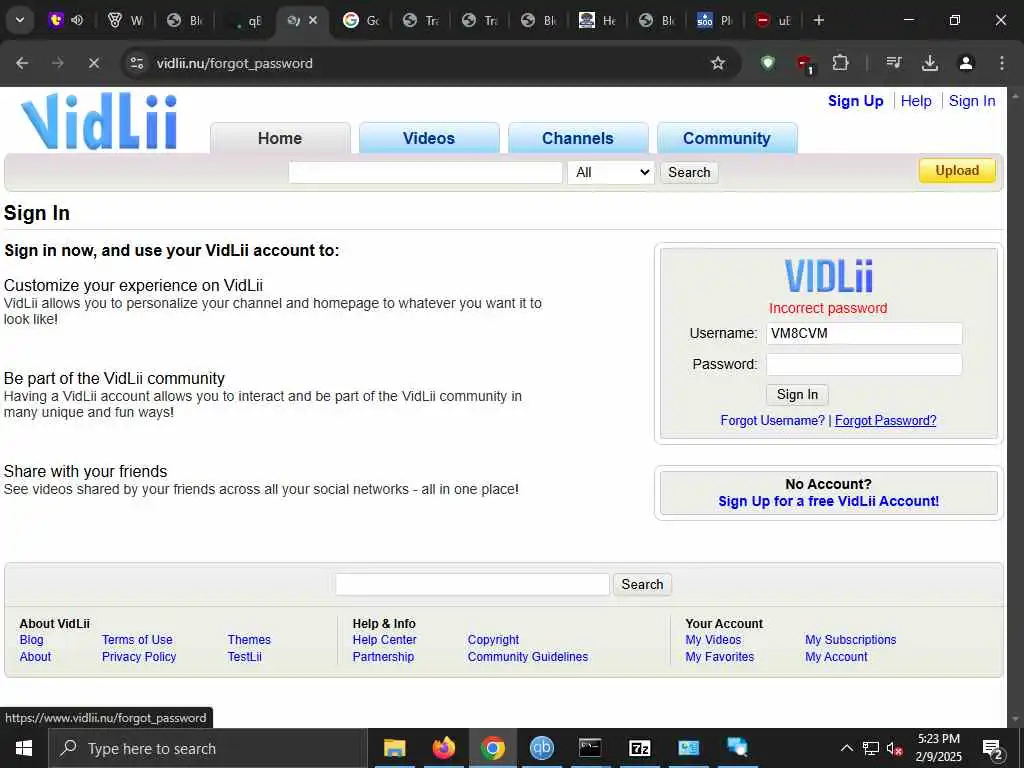Focus the top search text field
1024x768 pixels.
click(425, 172)
